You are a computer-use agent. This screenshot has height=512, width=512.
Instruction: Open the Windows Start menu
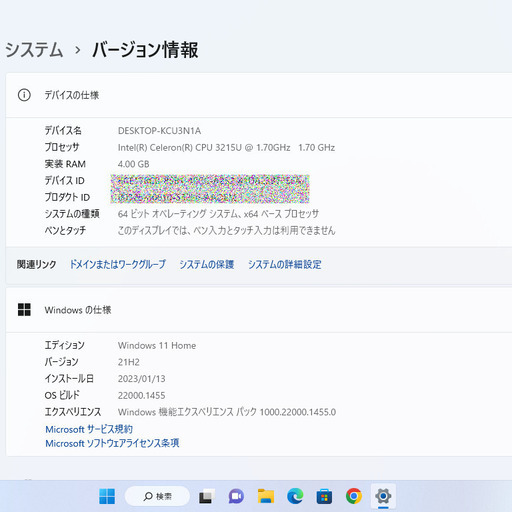107,496
